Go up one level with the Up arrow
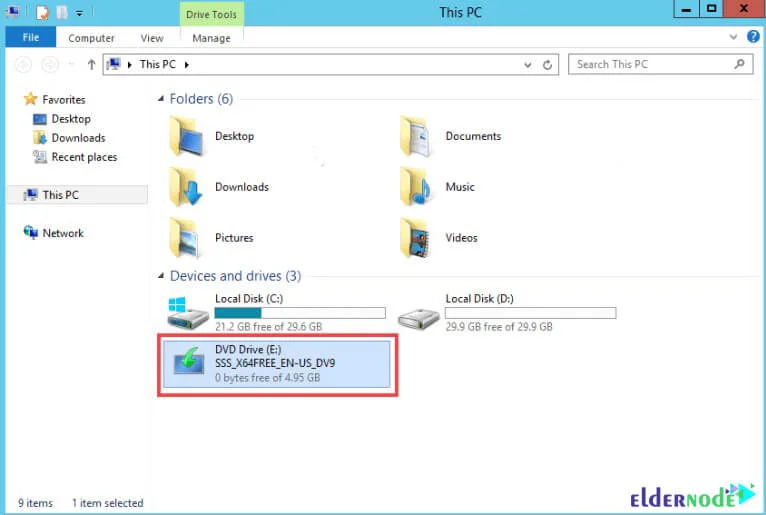Image resolution: width=766 pixels, height=515 pixels. pos(92,64)
